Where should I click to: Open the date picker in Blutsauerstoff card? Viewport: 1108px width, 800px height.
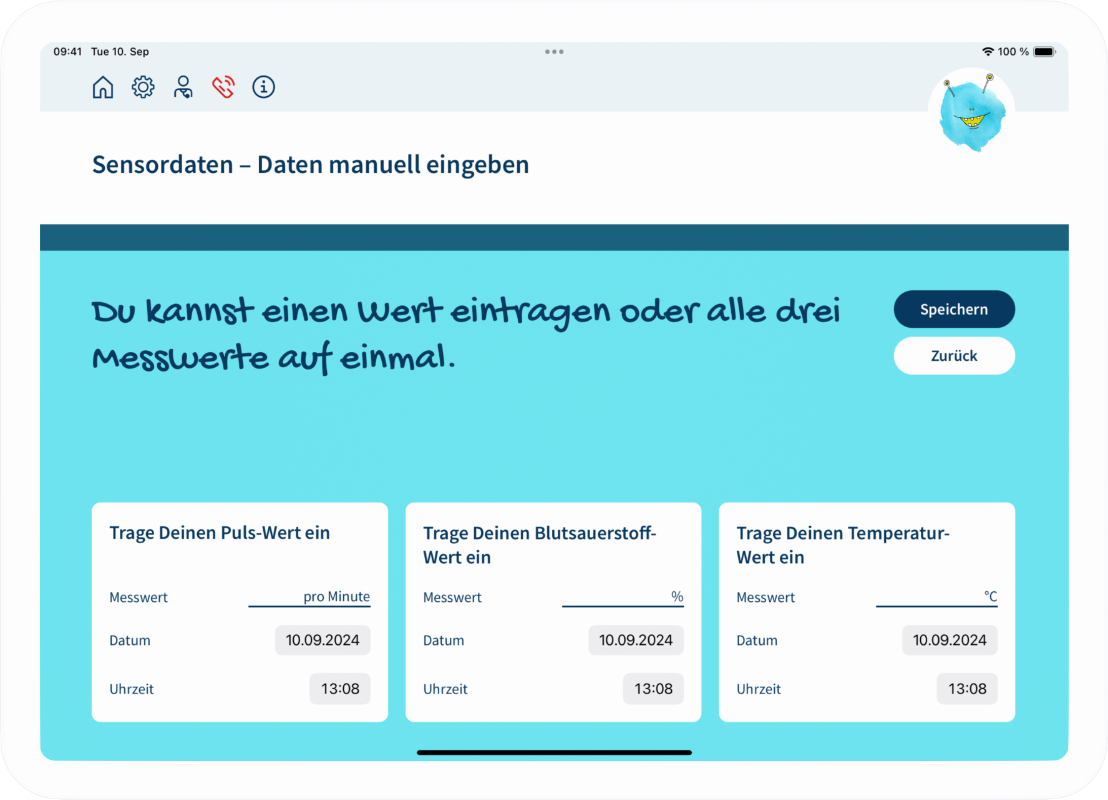coord(636,641)
